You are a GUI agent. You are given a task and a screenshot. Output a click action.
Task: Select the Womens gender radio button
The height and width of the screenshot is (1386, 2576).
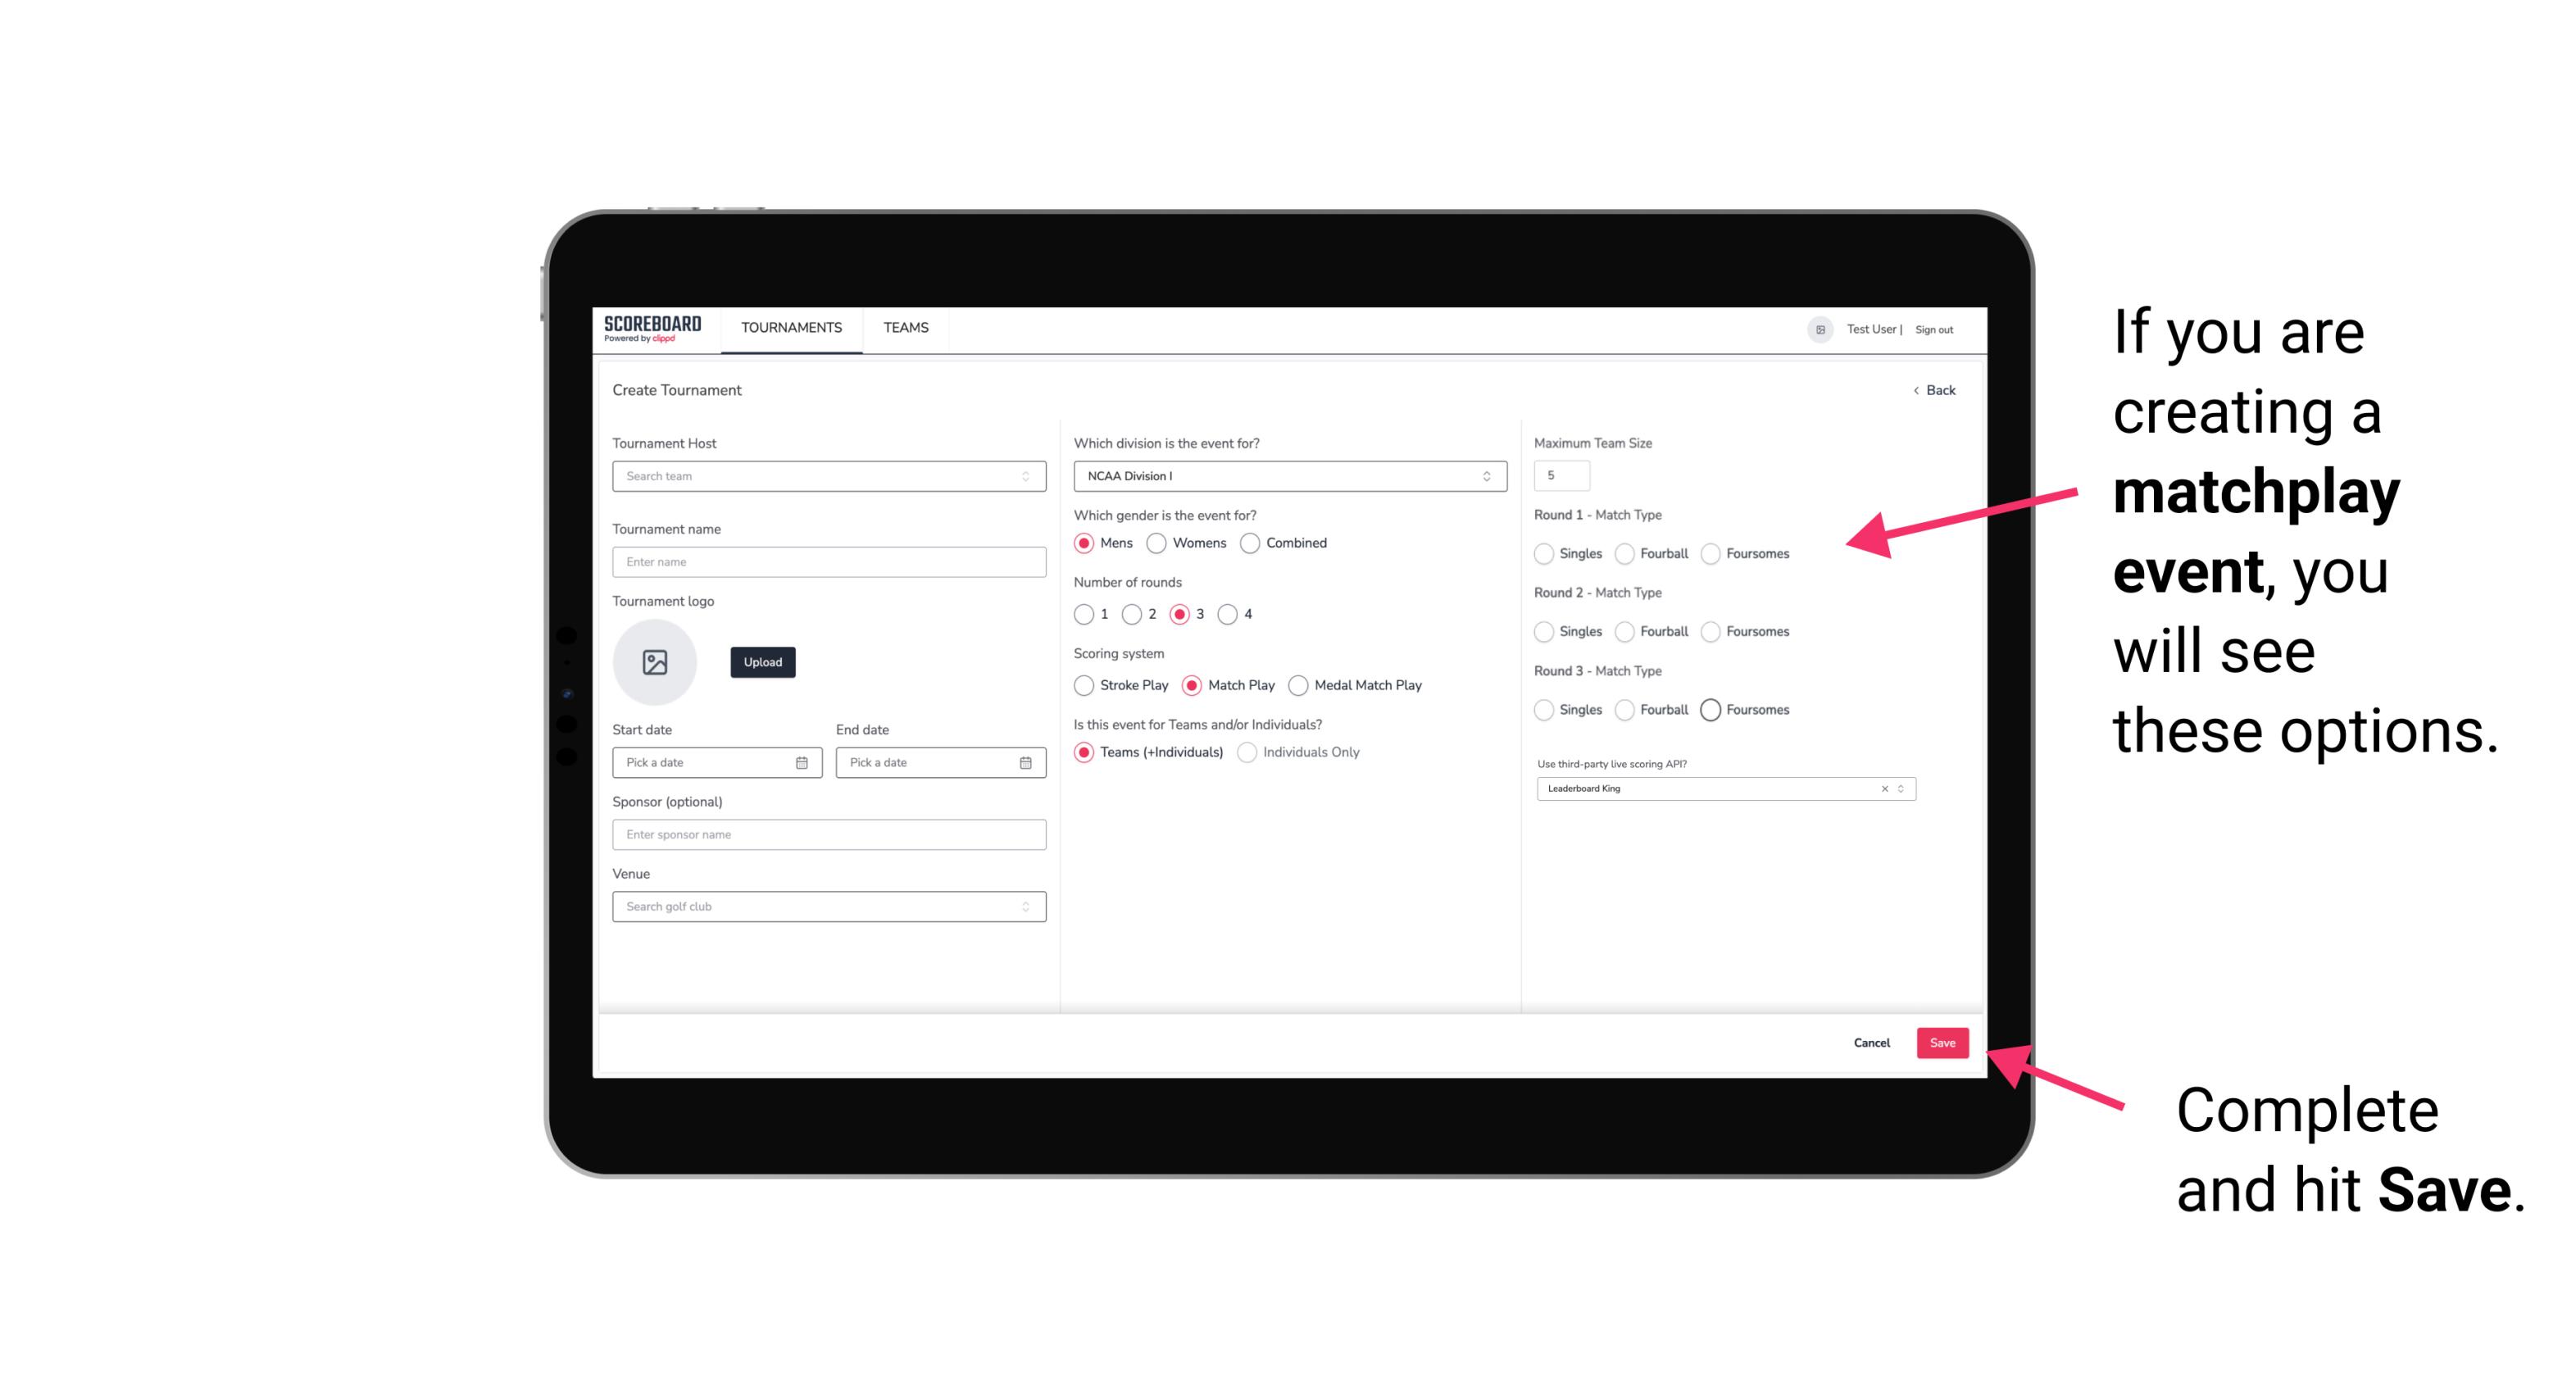tap(1160, 543)
